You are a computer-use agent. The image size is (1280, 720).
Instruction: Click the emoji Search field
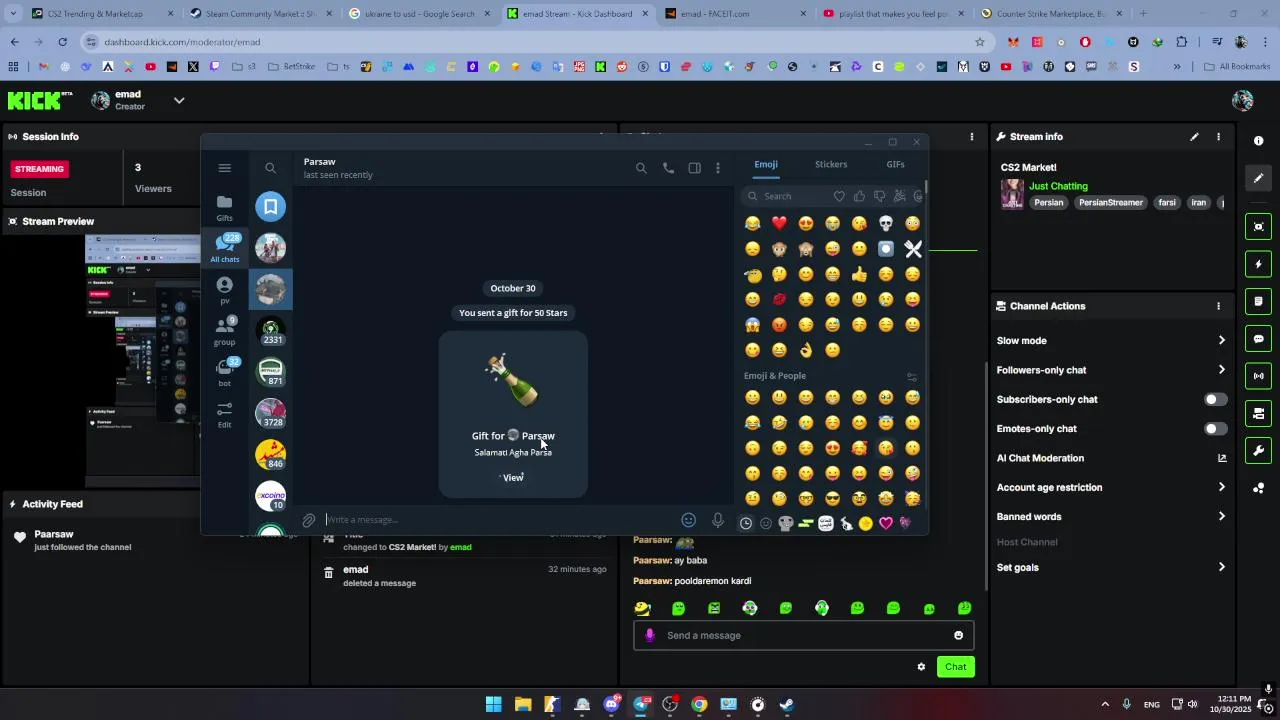(x=787, y=196)
